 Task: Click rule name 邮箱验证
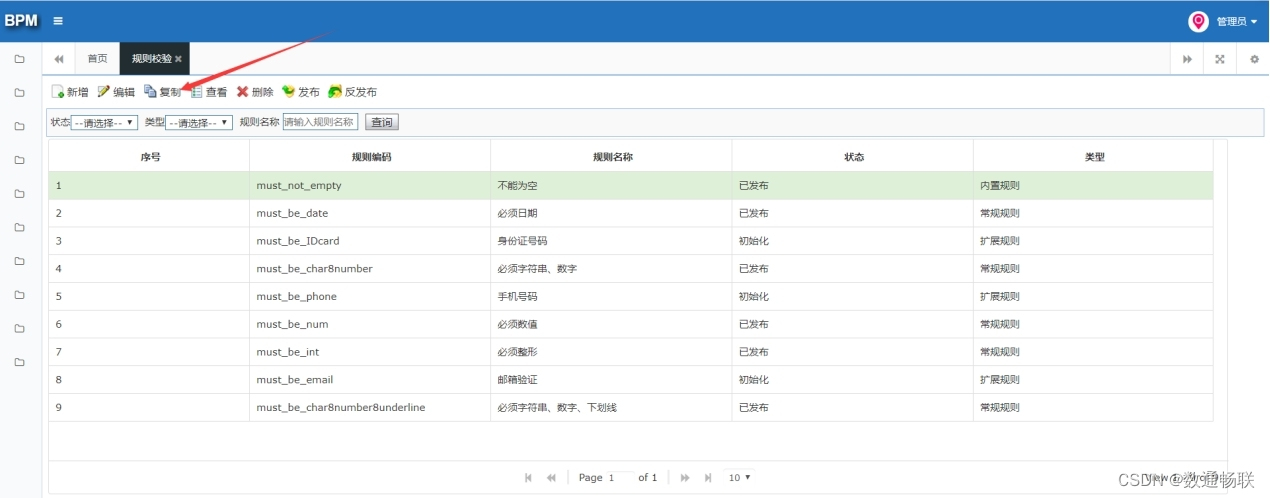click(x=517, y=380)
